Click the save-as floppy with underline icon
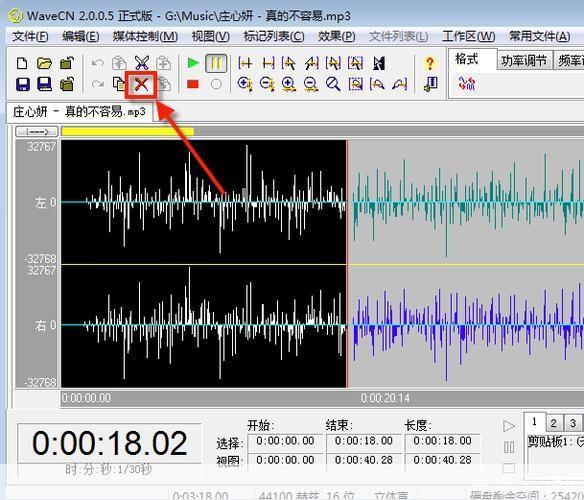Image resolution: width=584 pixels, height=500 pixels. 44,84
